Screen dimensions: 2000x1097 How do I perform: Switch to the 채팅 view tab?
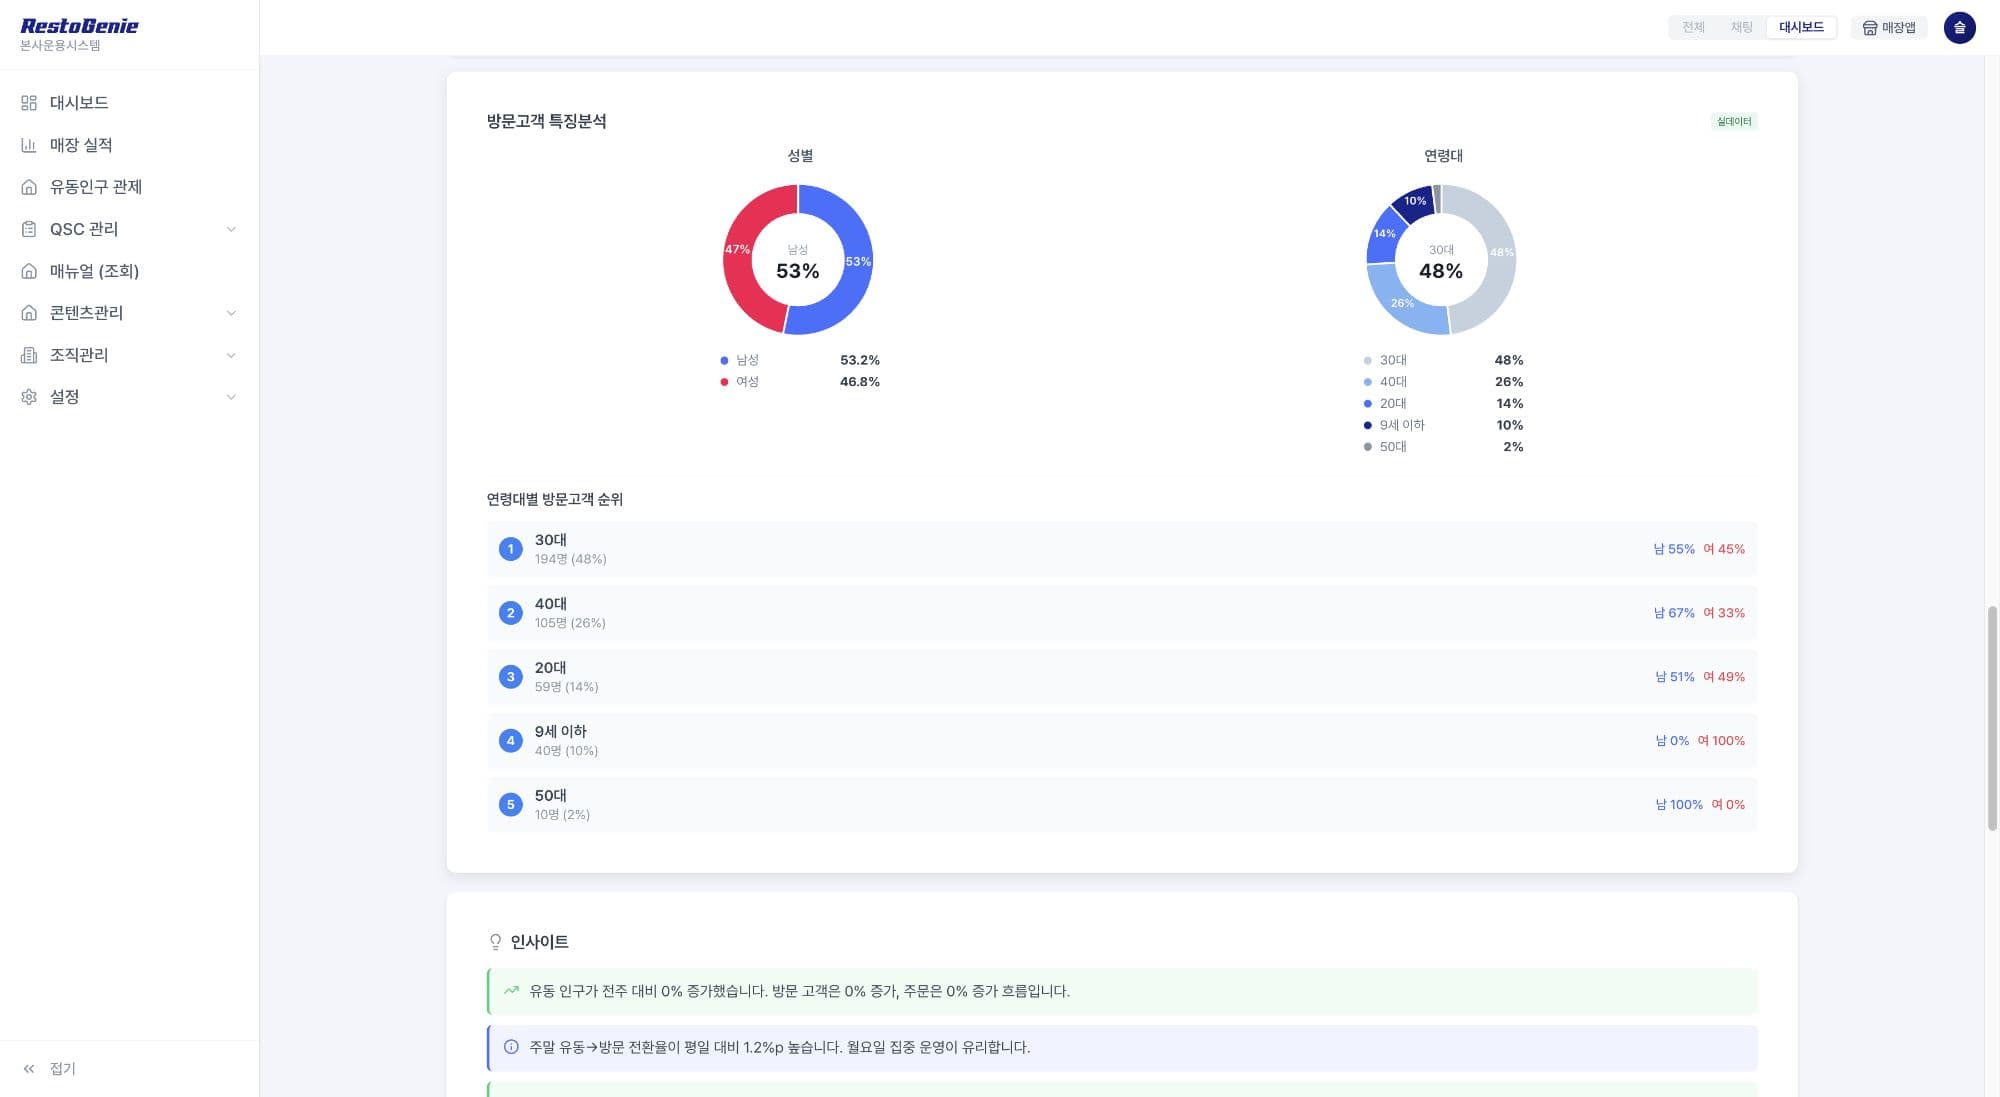[x=1741, y=28]
